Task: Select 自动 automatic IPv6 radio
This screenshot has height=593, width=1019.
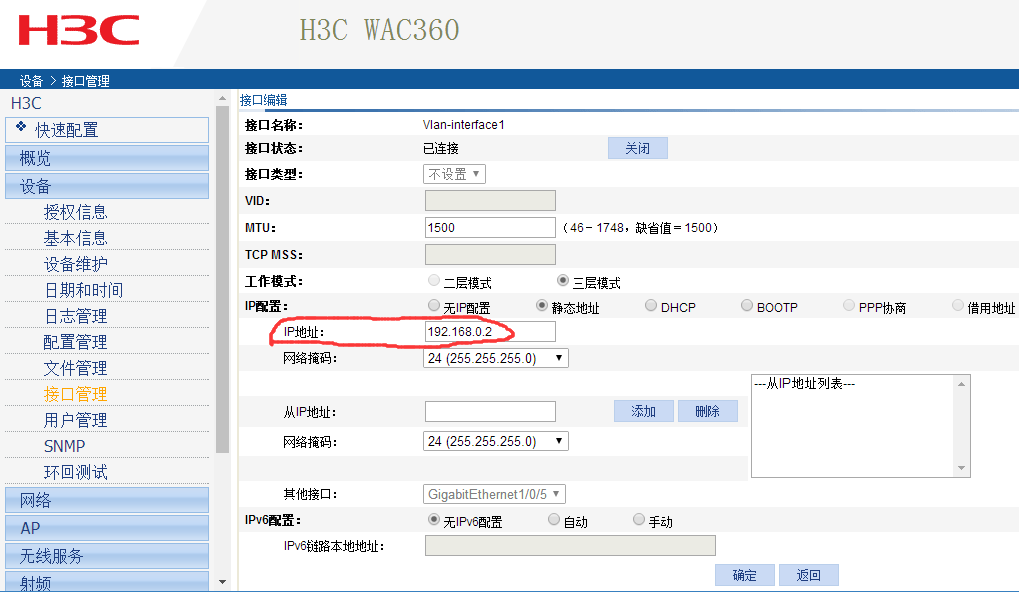Action: tap(554, 519)
